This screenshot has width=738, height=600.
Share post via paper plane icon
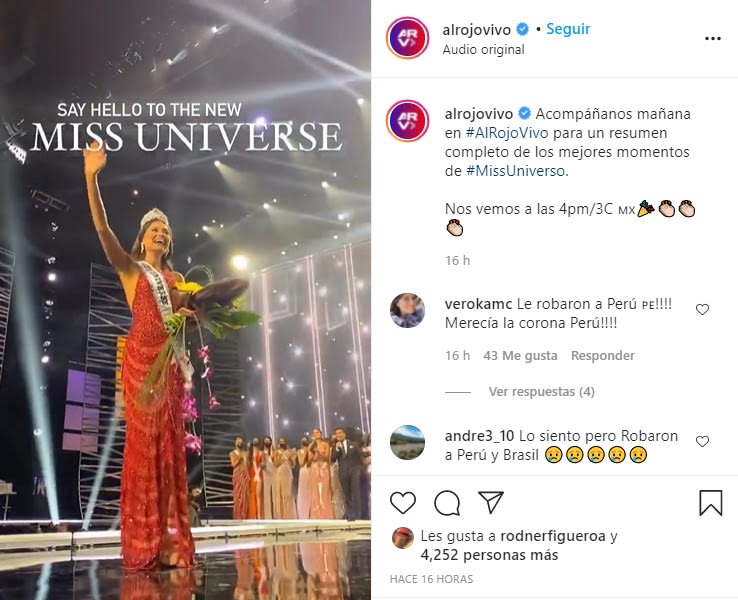pos(491,502)
